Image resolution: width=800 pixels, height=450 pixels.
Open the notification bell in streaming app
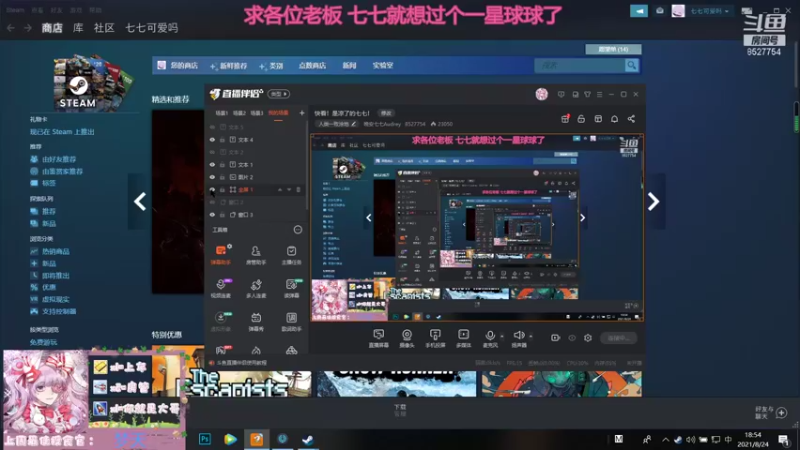coord(614,119)
